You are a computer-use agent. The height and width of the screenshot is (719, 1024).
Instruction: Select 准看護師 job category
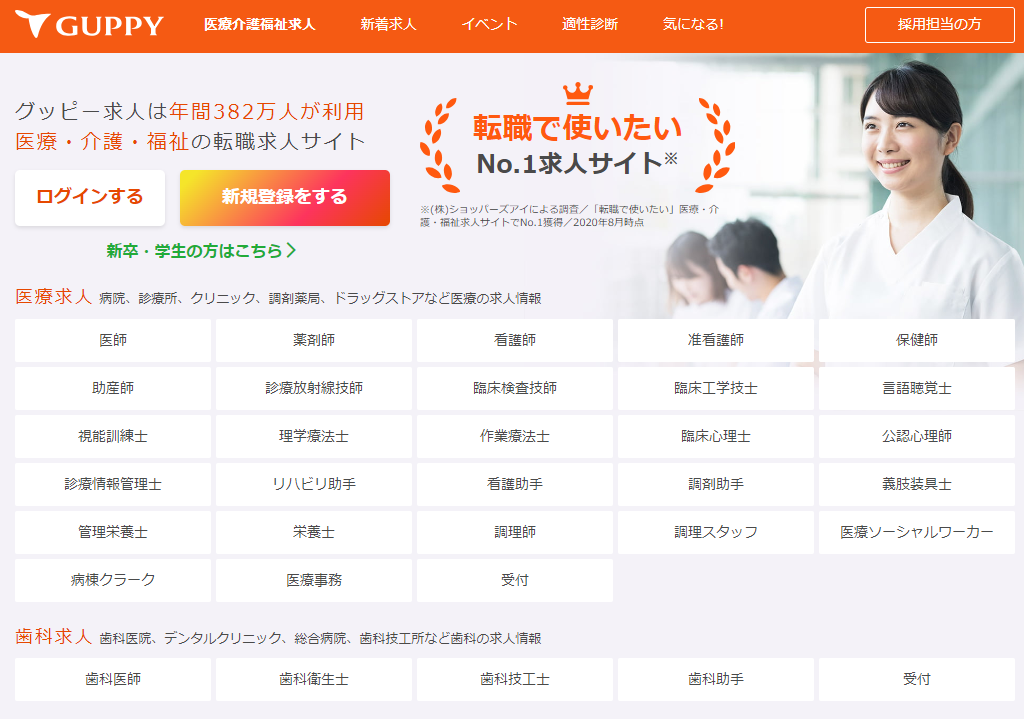click(716, 340)
